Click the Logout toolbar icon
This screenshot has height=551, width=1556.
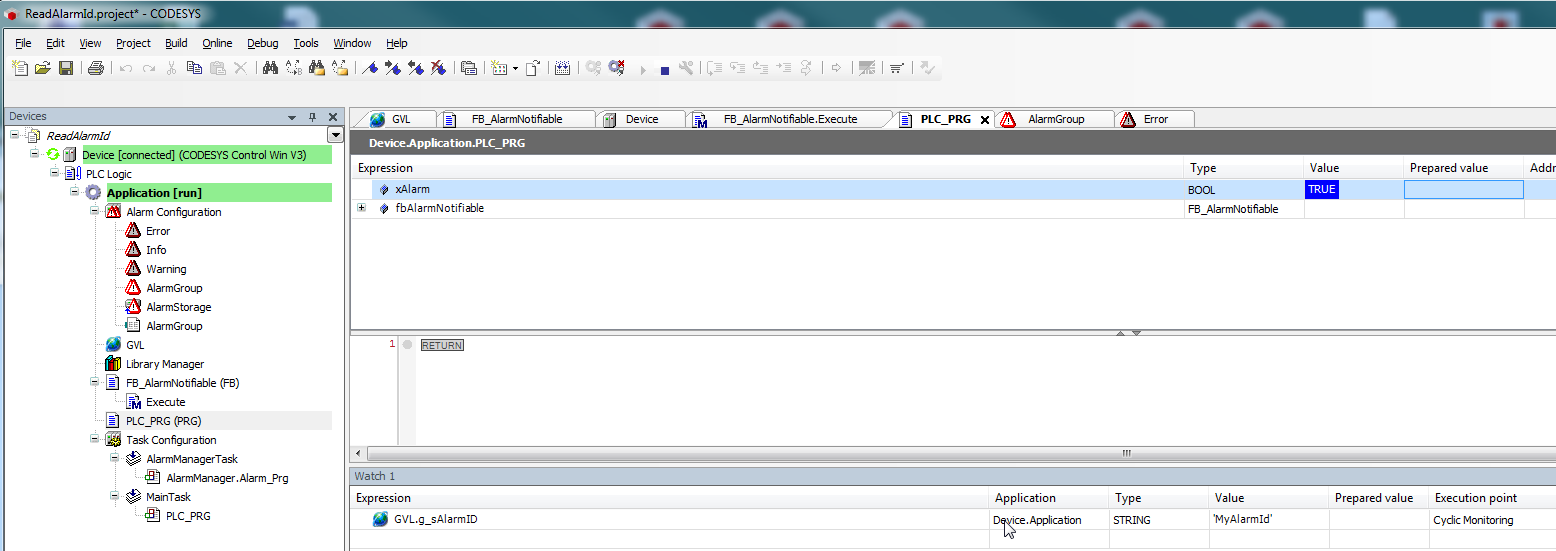pos(616,68)
